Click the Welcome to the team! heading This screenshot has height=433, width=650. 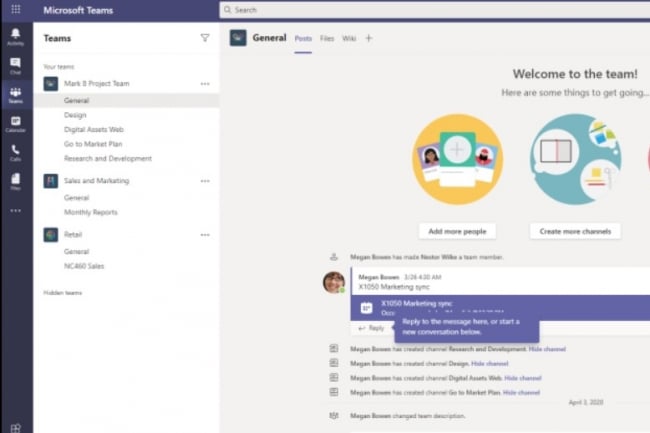[575, 74]
